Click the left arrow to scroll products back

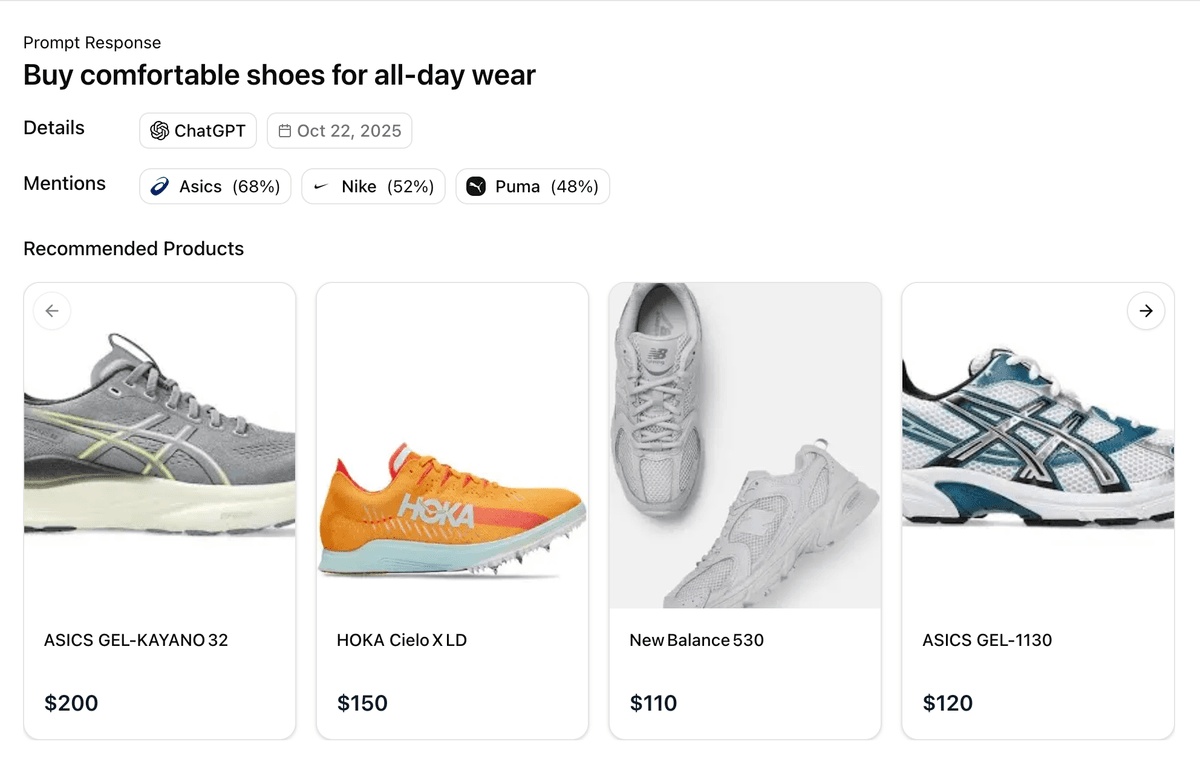pos(51,311)
